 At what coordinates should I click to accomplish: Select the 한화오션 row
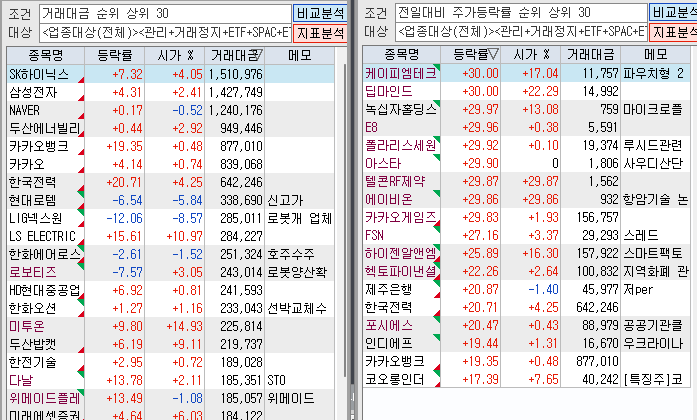[170, 308]
